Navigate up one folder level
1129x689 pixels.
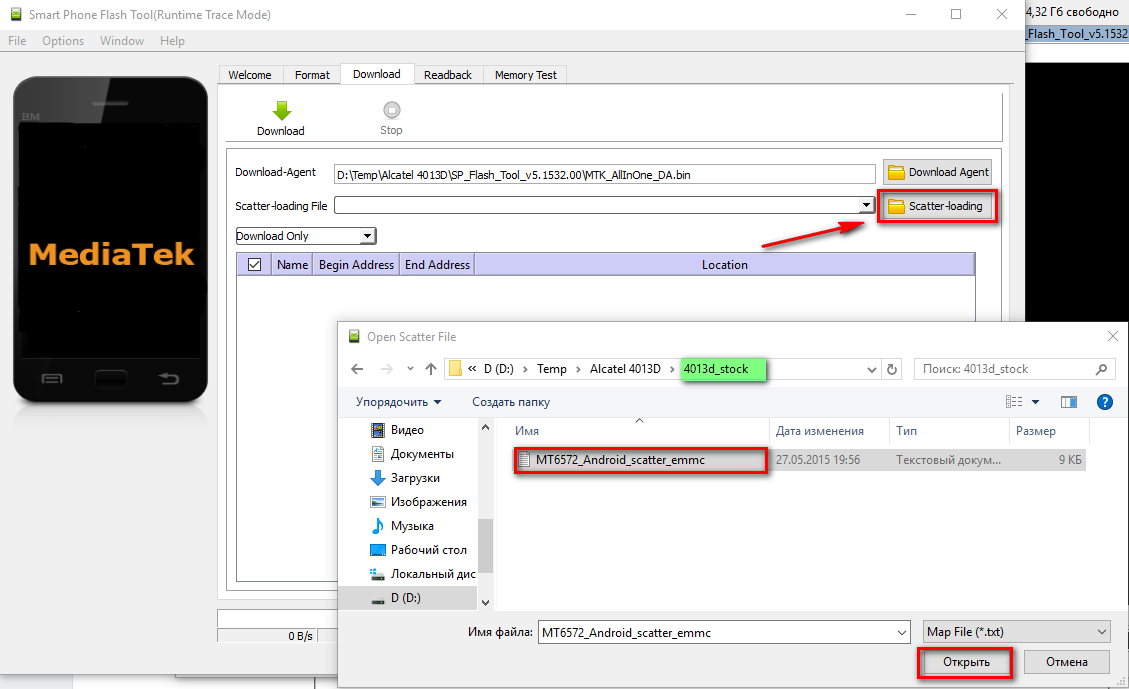tap(431, 369)
